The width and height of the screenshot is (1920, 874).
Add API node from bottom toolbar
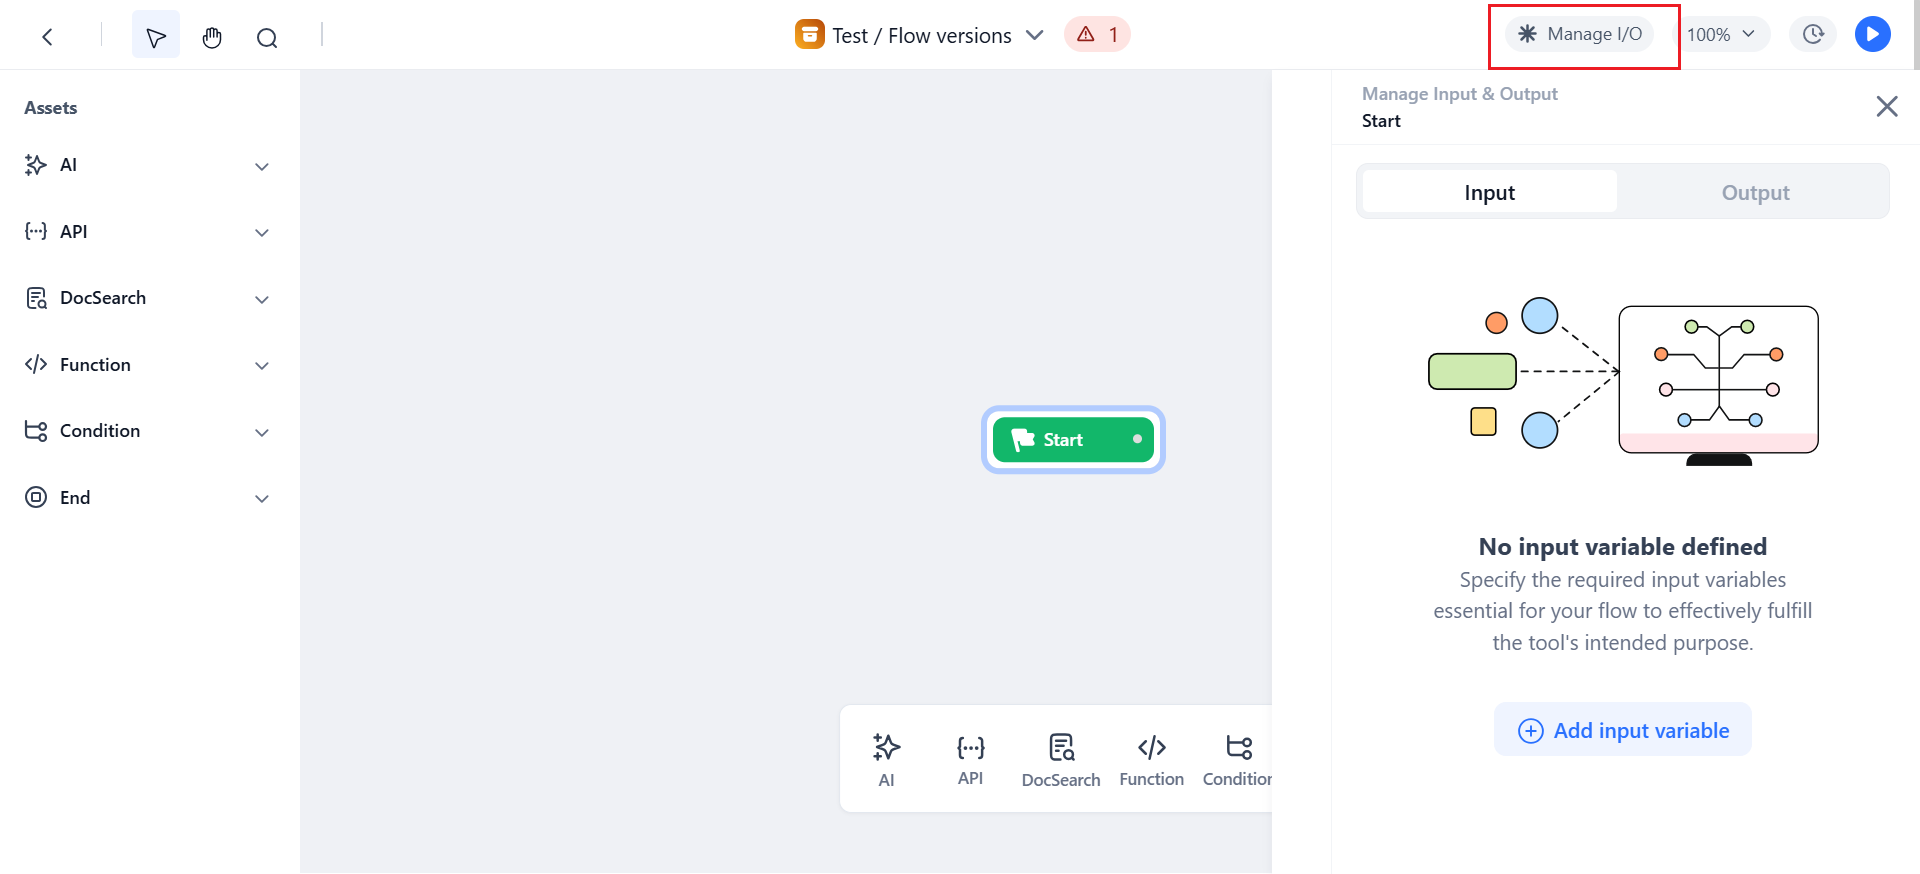point(970,760)
